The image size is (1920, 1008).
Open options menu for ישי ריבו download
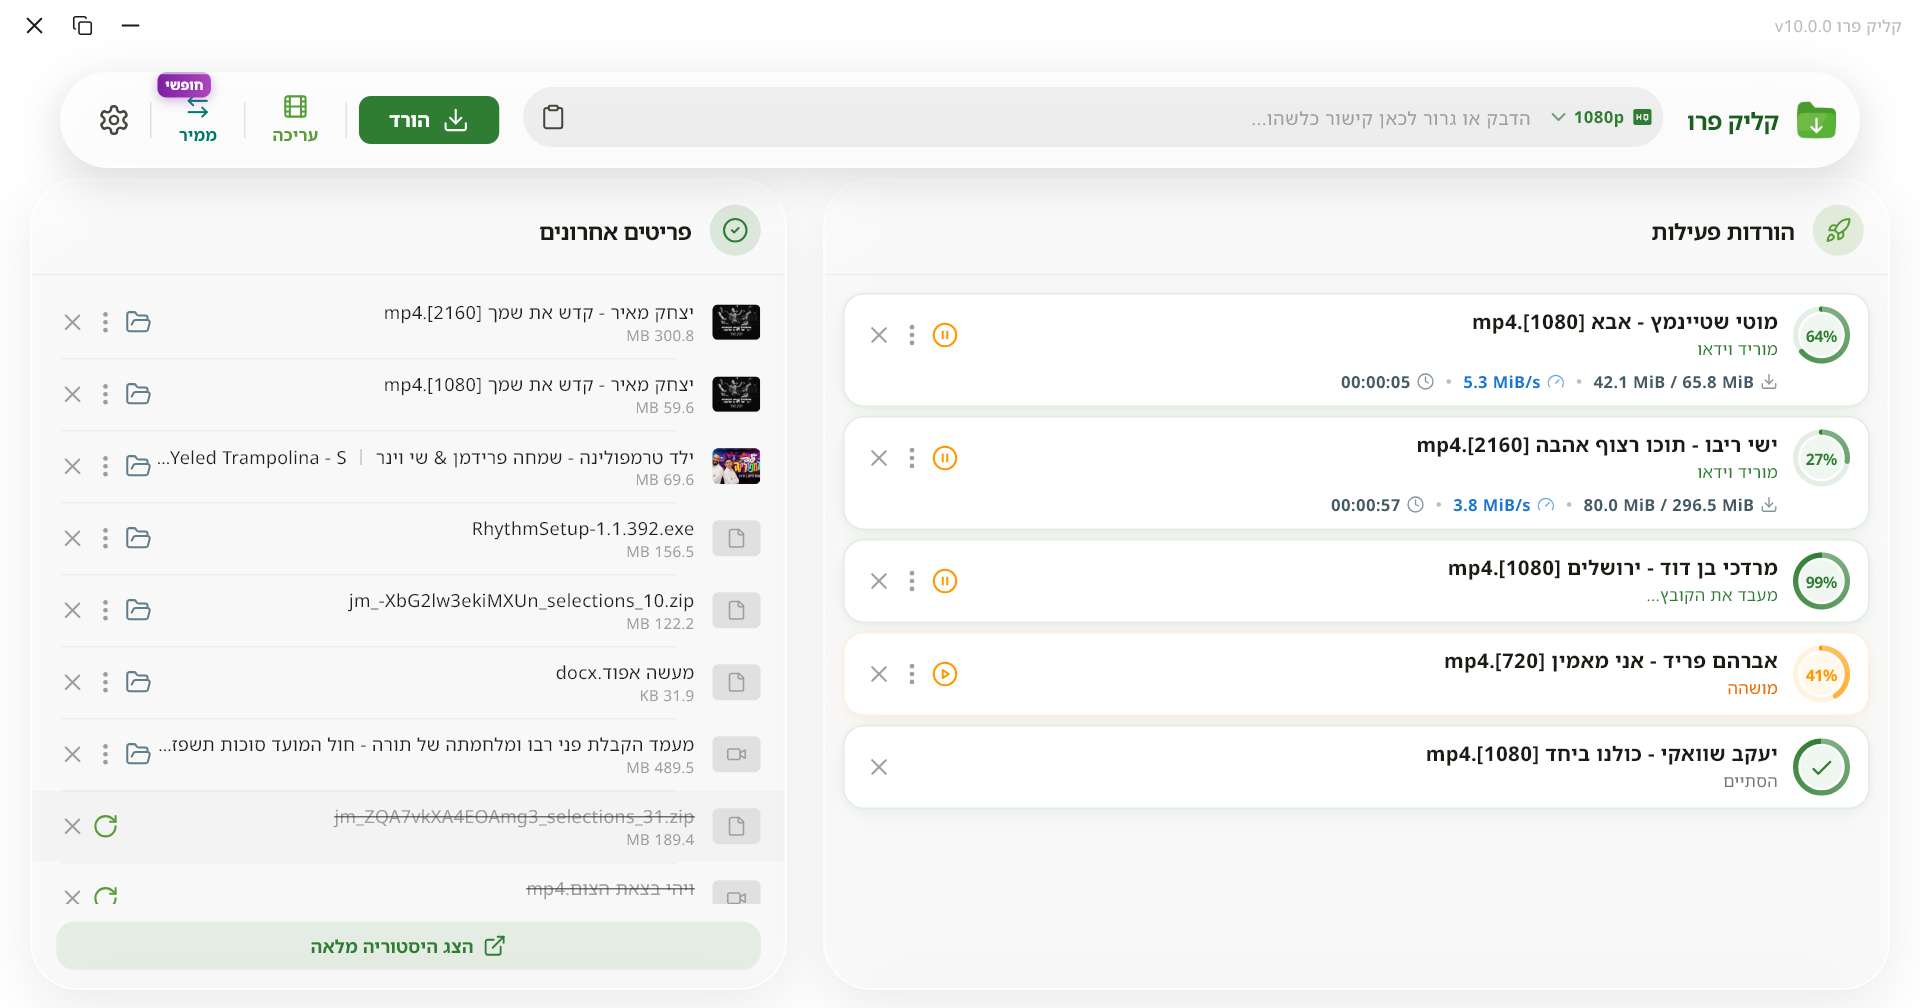click(x=911, y=458)
